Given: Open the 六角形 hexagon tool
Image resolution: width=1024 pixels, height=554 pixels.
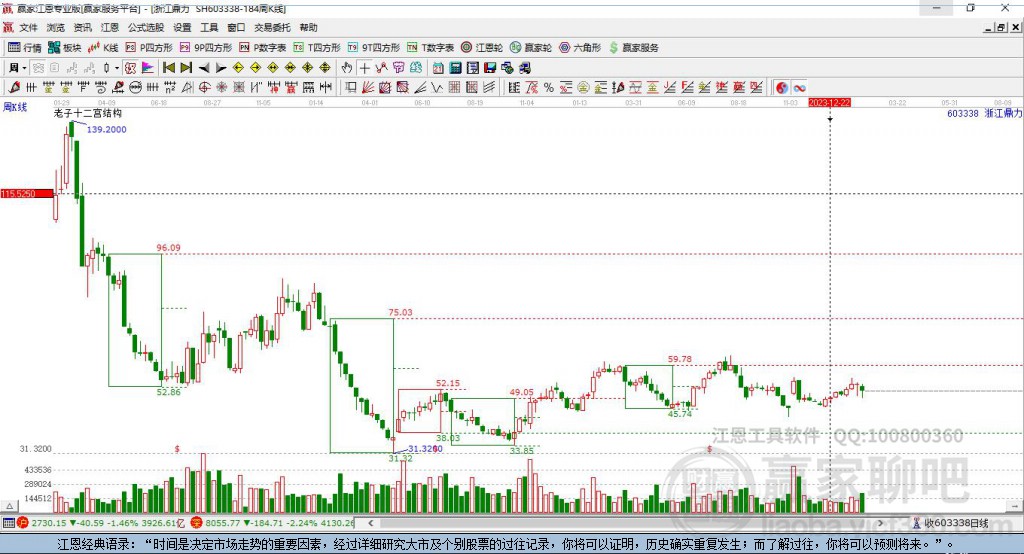Looking at the screenshot, I should tap(580, 48).
